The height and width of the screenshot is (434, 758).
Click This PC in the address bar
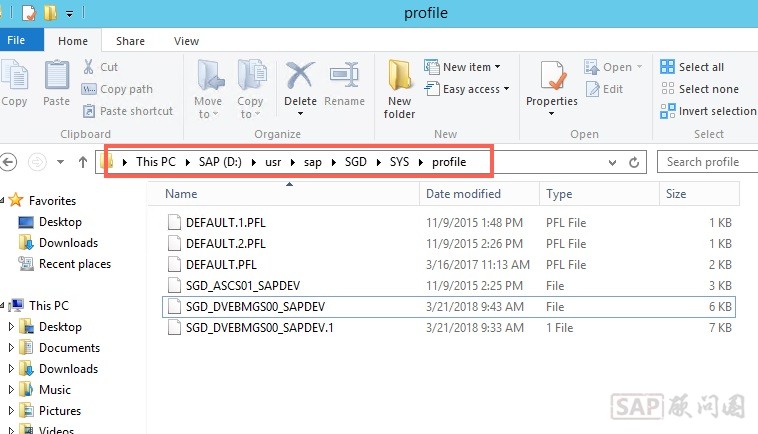[156, 161]
